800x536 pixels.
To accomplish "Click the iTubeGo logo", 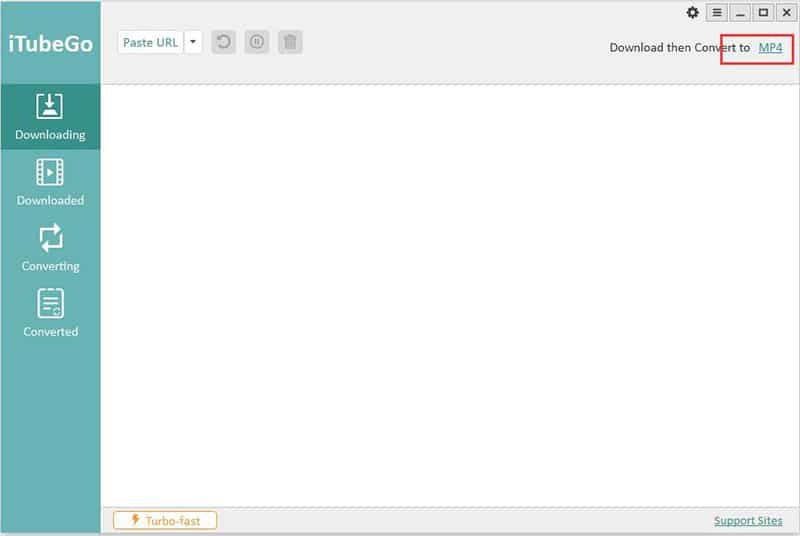I will (x=51, y=44).
